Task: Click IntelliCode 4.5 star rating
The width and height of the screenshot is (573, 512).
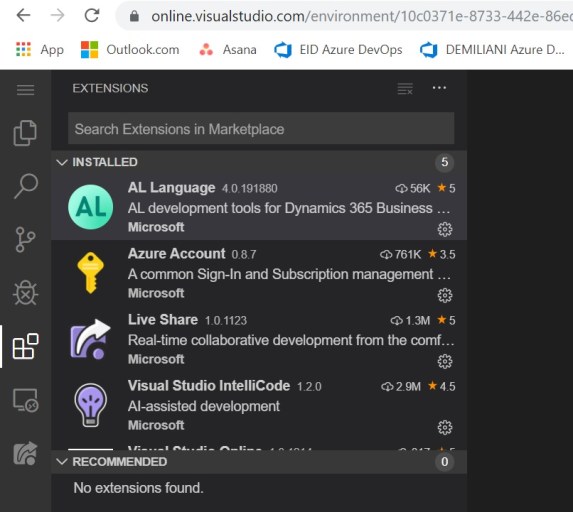Action: [442, 386]
